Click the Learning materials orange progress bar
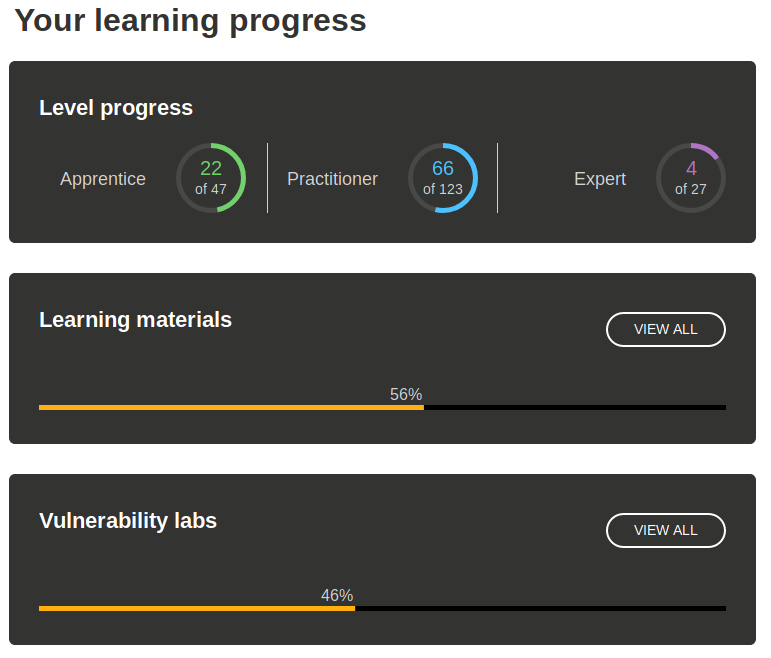 point(230,407)
